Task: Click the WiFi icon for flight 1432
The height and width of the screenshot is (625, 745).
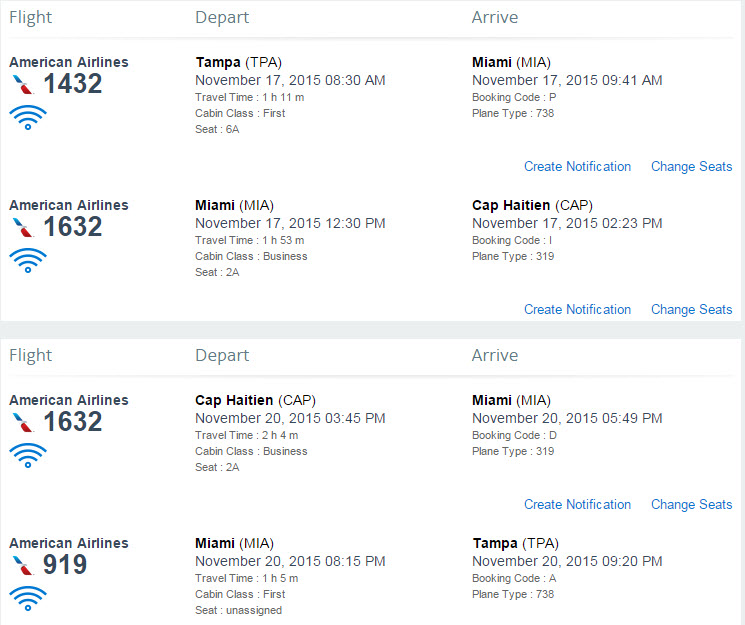Action: click(x=28, y=117)
